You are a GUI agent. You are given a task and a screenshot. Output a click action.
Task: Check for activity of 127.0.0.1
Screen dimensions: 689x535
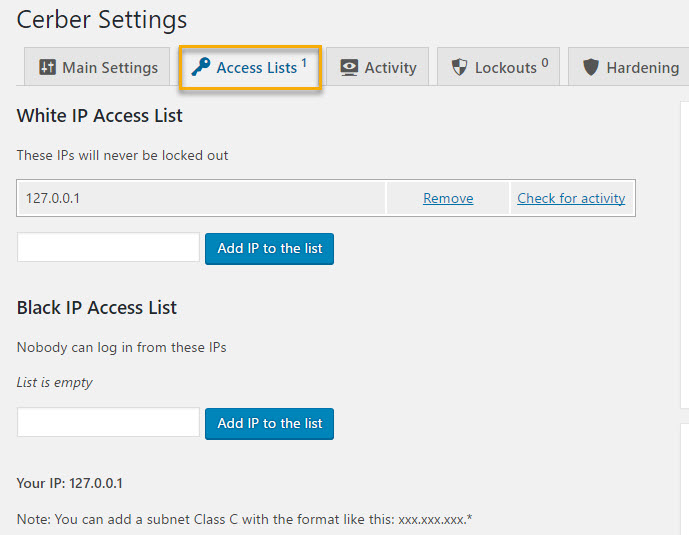[571, 198]
